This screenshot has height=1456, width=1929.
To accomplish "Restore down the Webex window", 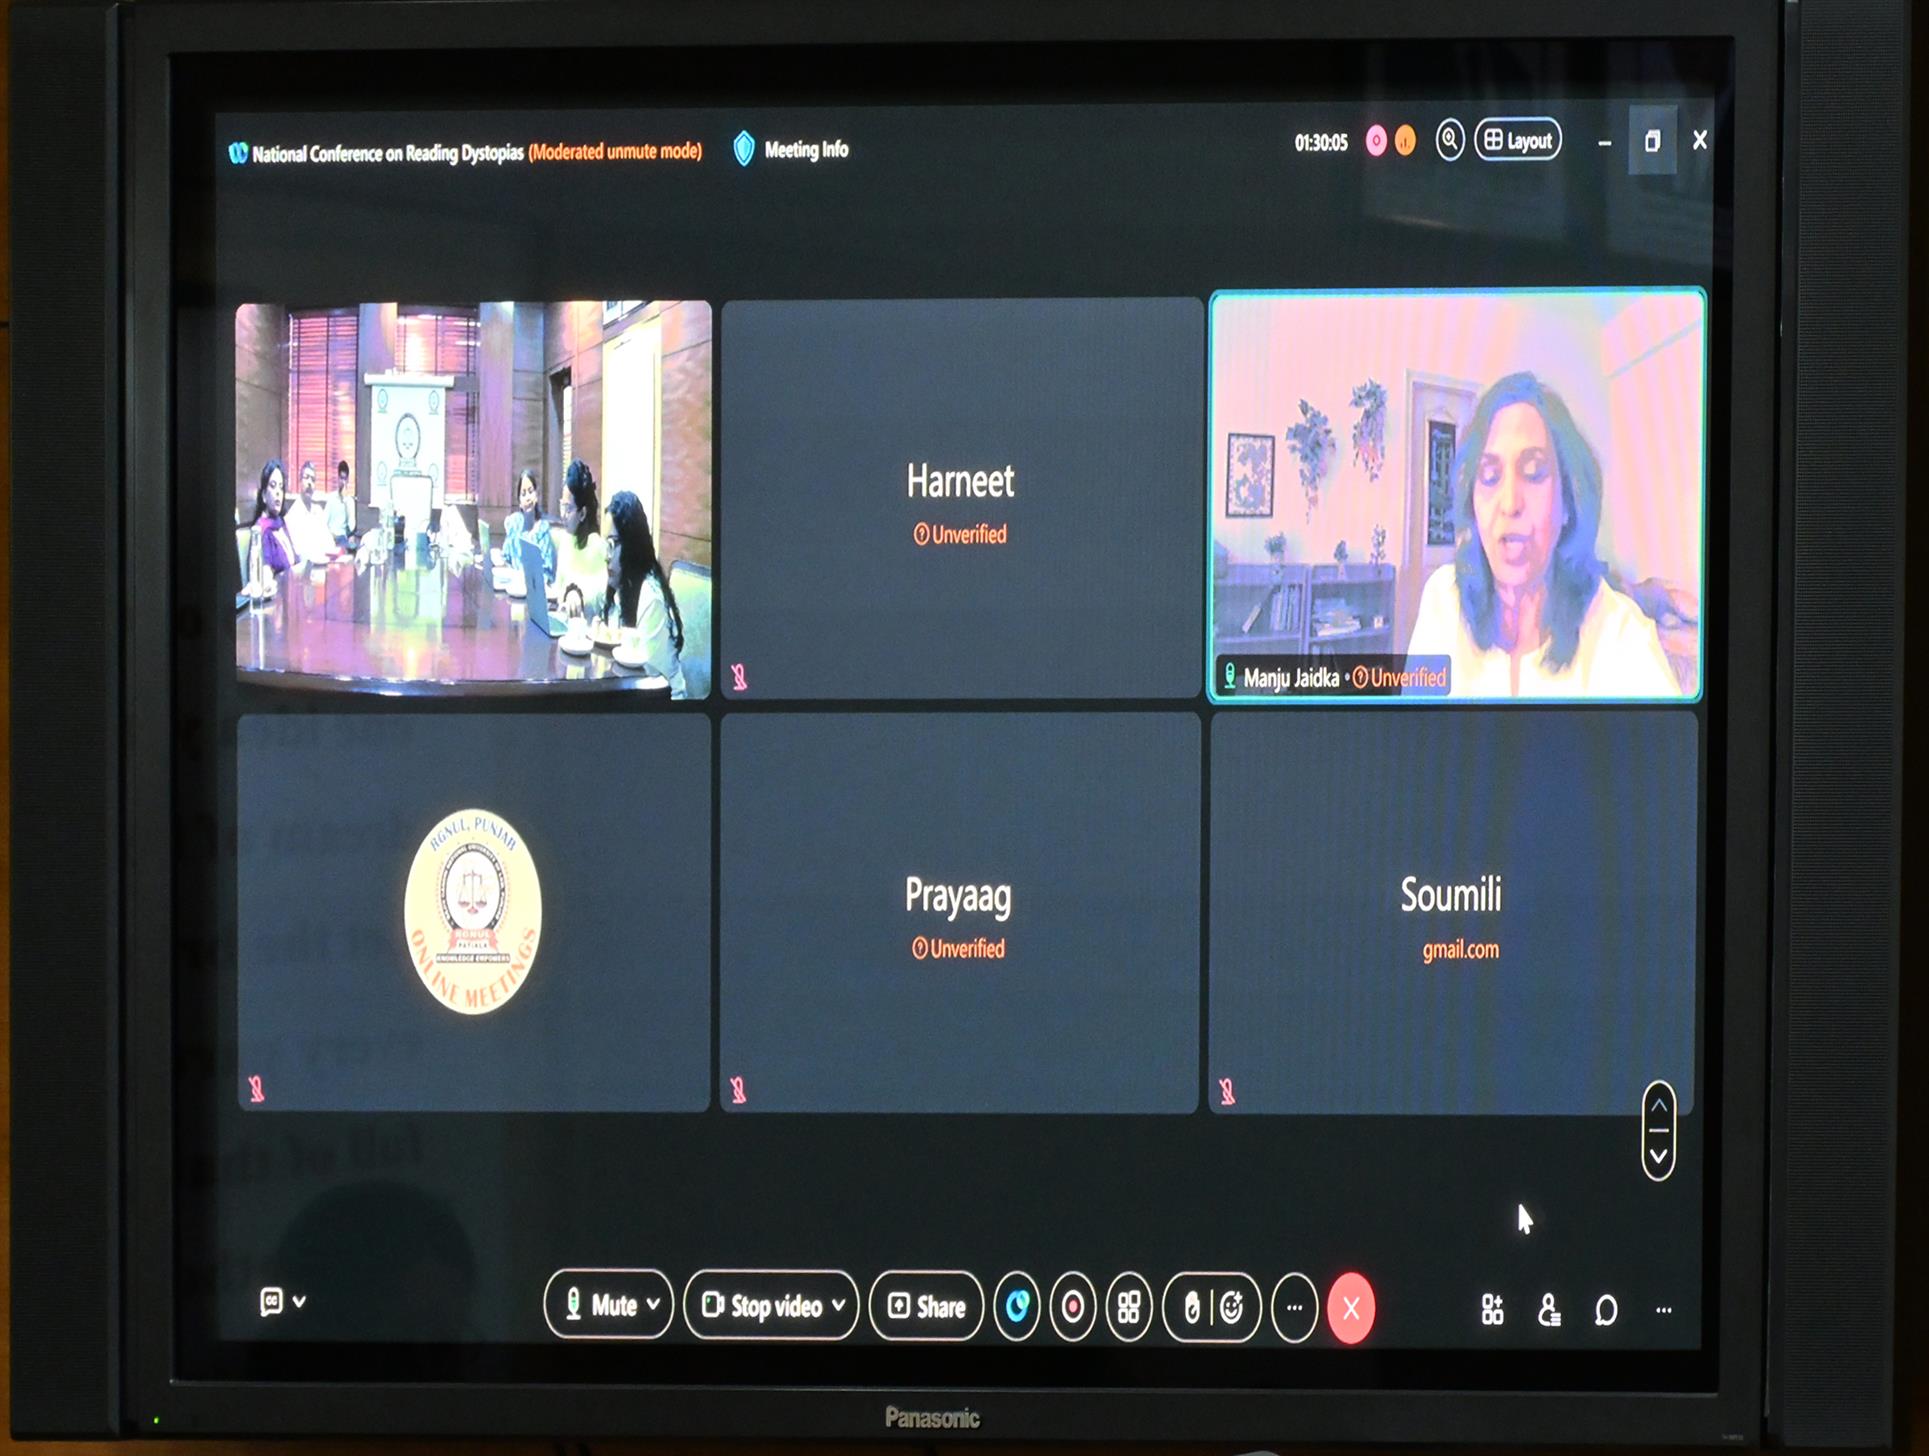I will [1652, 141].
